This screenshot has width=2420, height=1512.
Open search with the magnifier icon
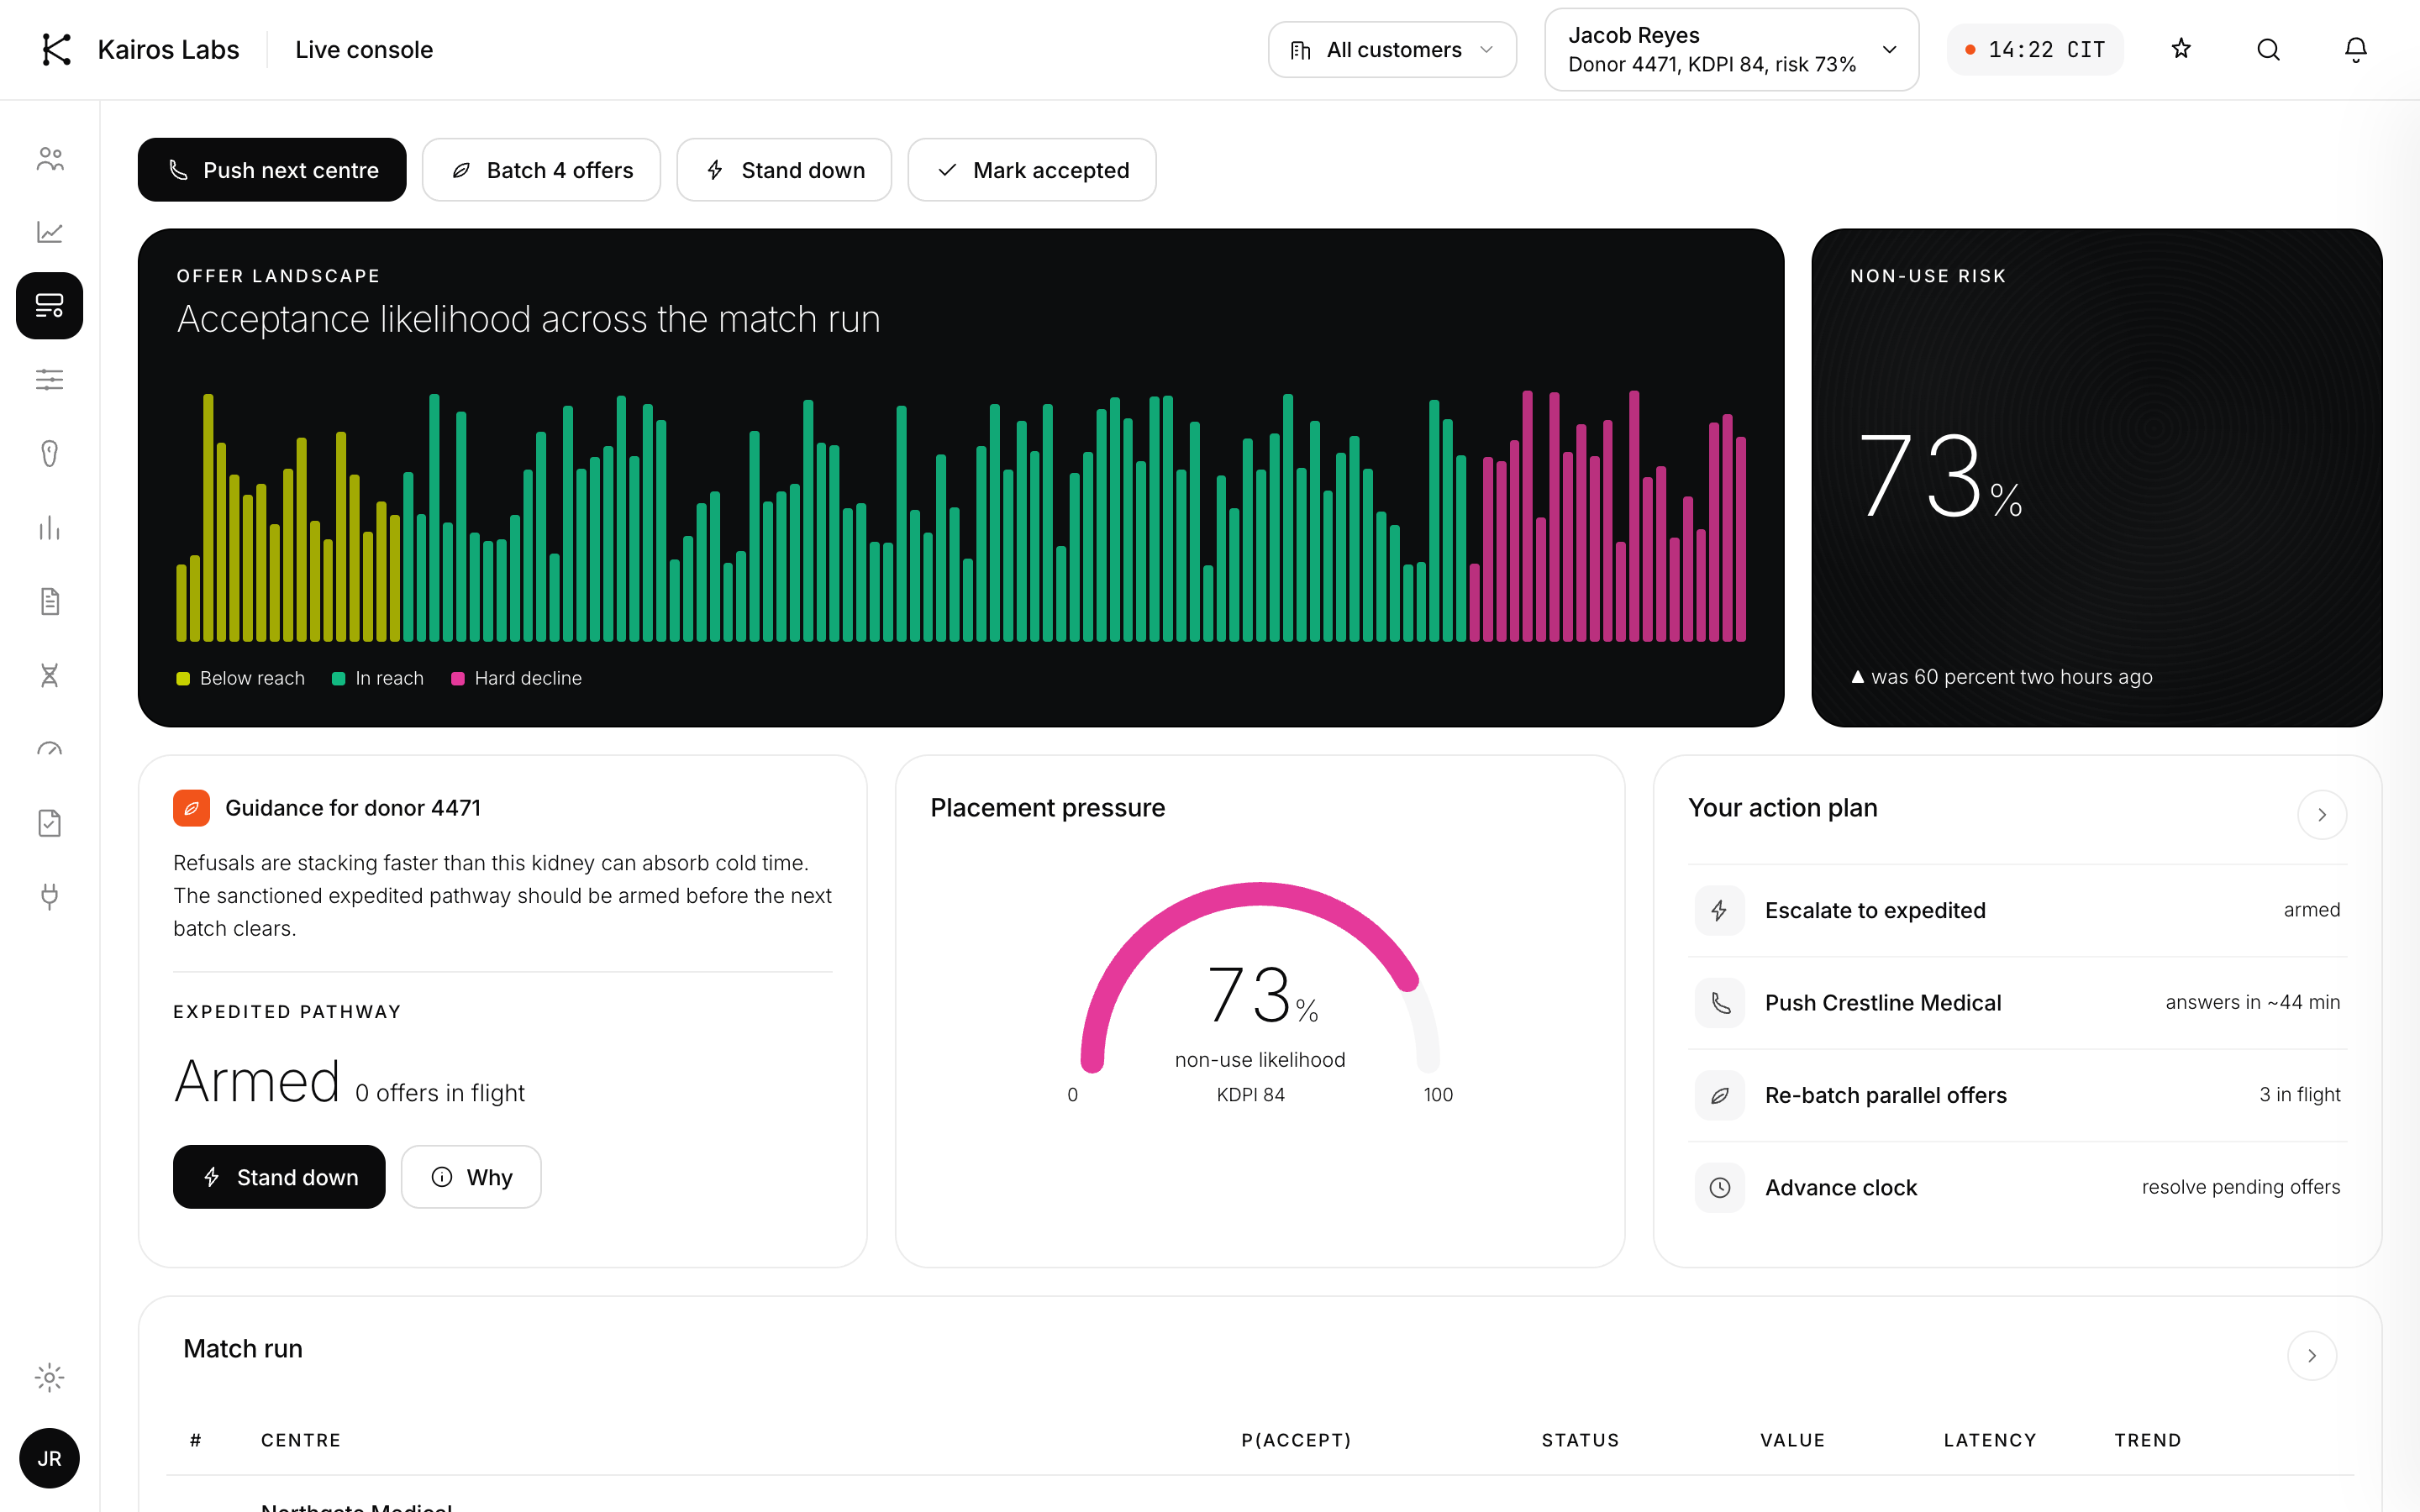tap(2268, 49)
